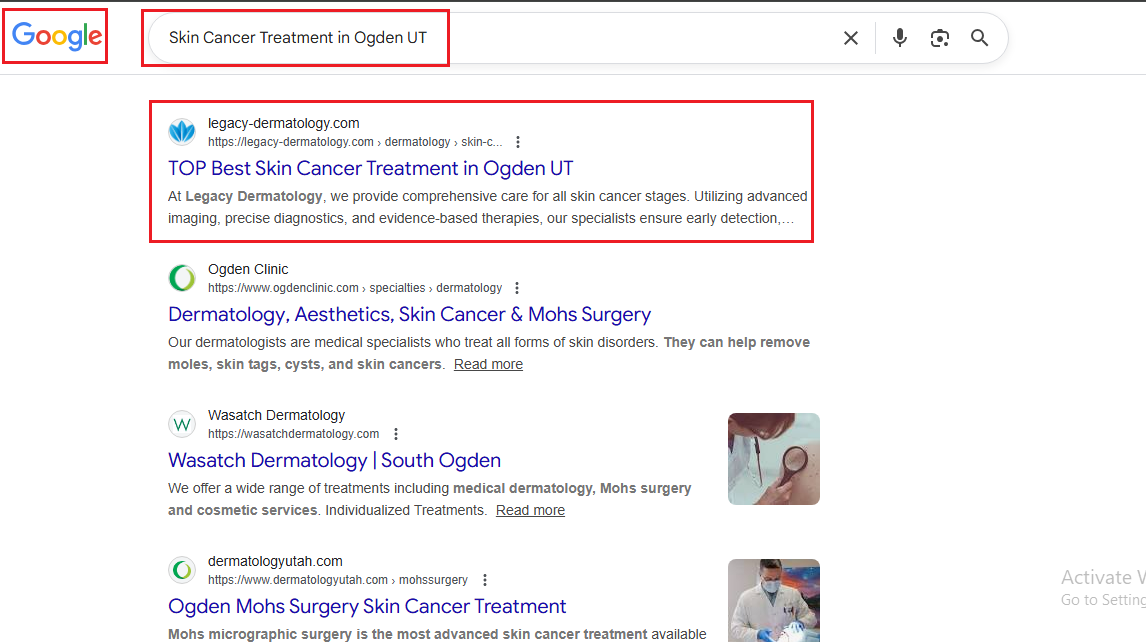The width and height of the screenshot is (1146, 642).
Task: Click the Google logo
Action: tap(57, 37)
